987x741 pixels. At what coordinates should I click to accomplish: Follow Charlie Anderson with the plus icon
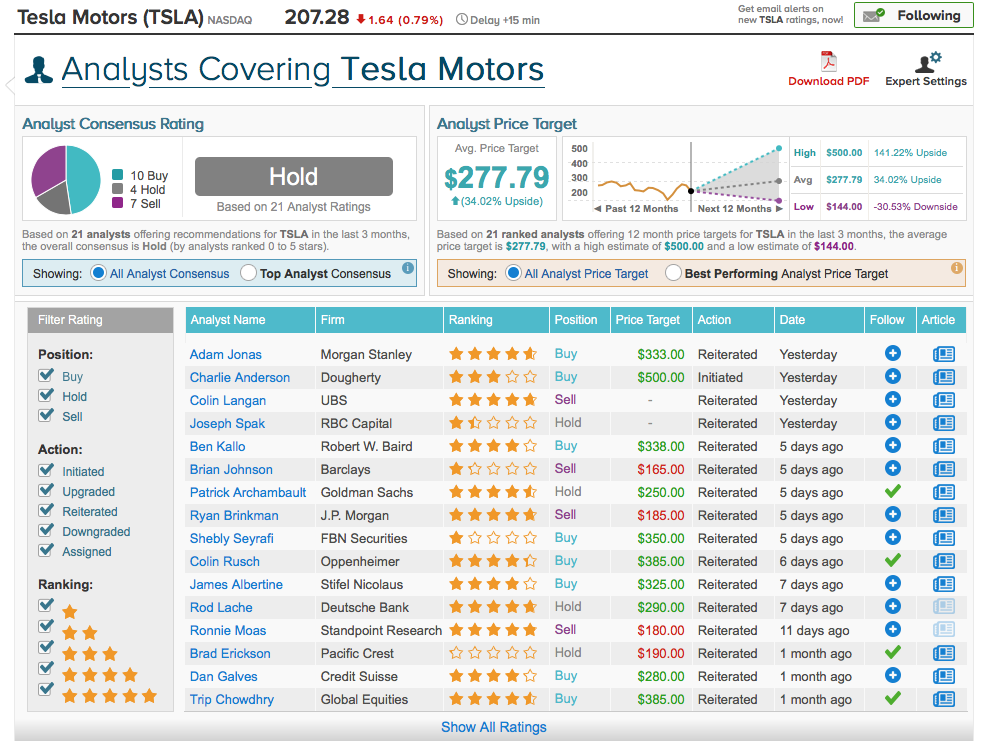coord(893,376)
